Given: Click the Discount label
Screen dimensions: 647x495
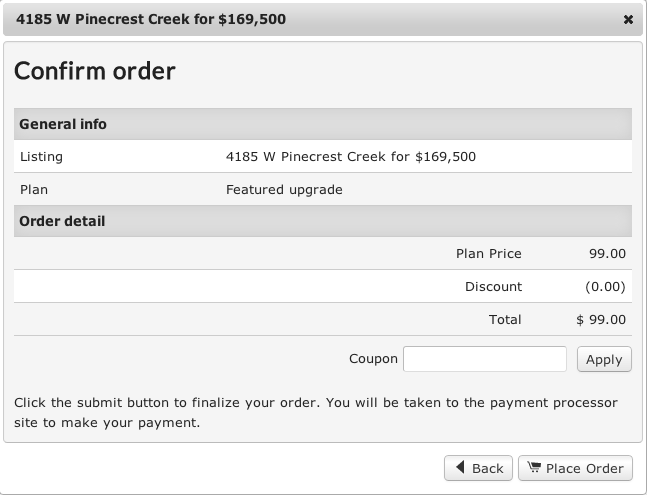Looking at the screenshot, I should pos(493,287).
